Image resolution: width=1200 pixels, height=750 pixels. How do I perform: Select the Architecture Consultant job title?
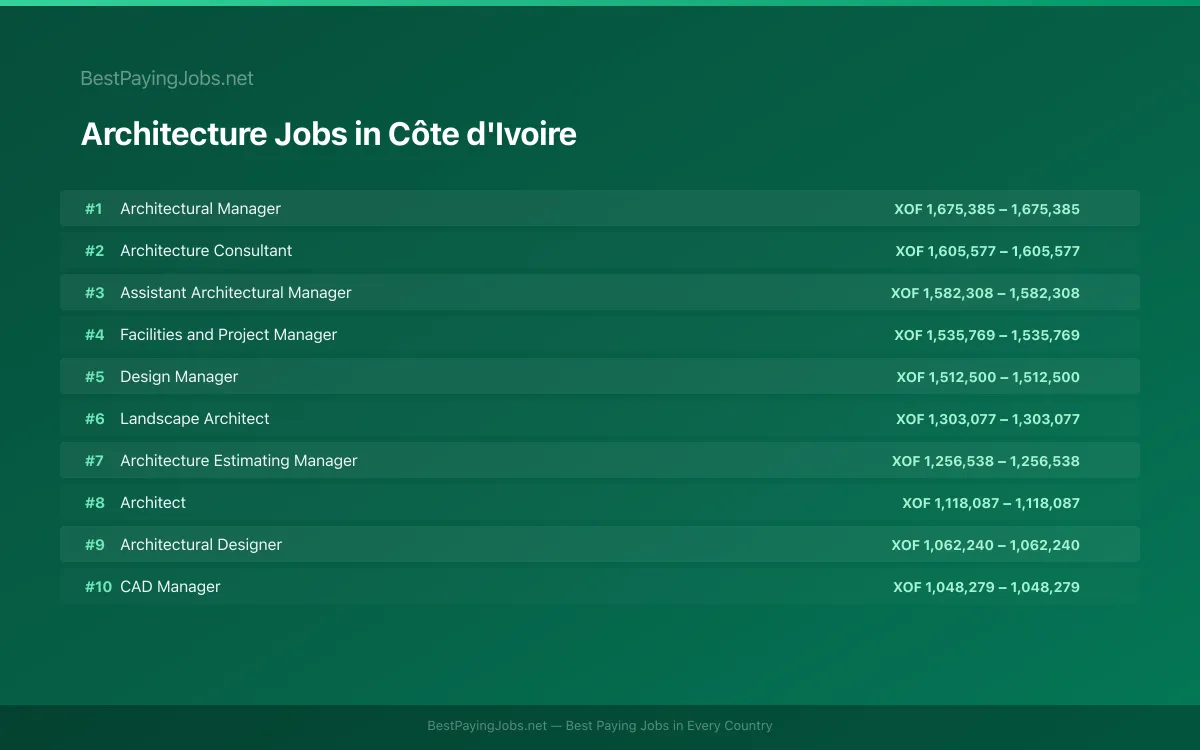point(206,251)
